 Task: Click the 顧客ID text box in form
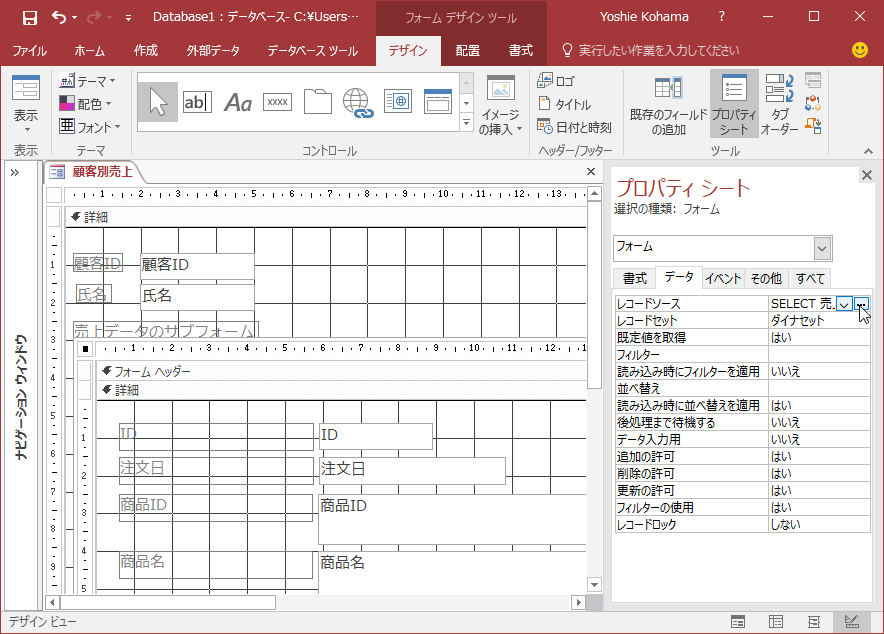click(x=197, y=265)
